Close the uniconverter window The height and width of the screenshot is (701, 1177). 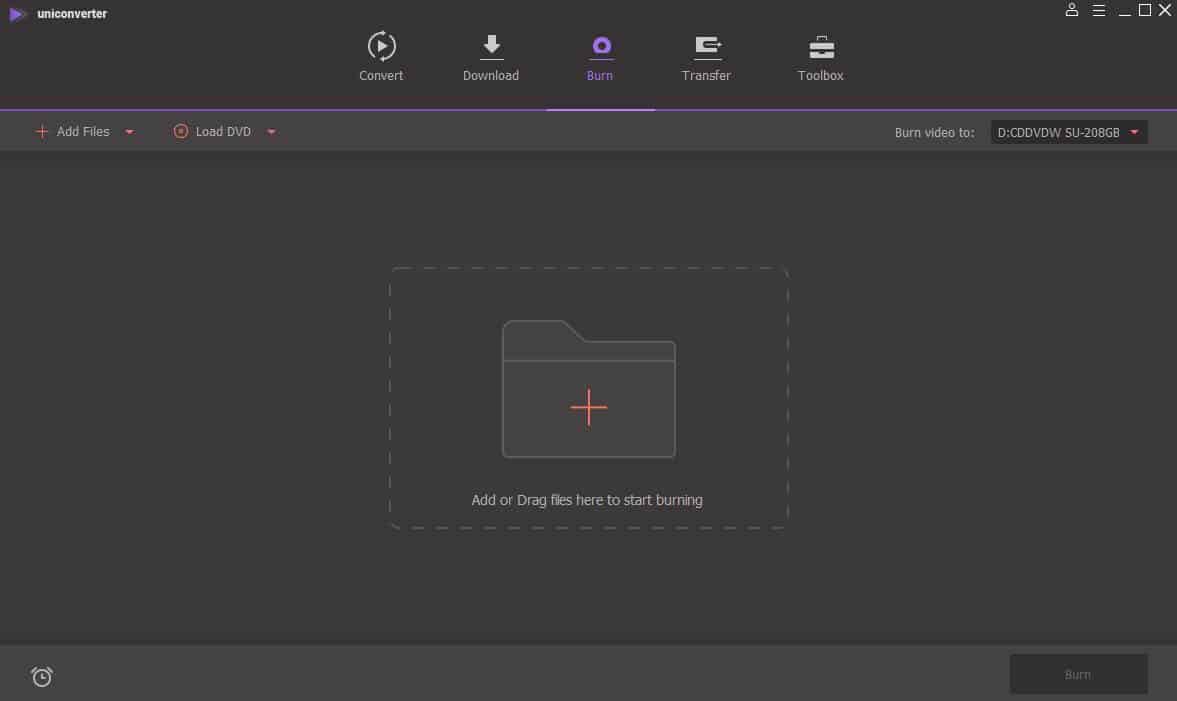pyautogui.click(x=1164, y=10)
